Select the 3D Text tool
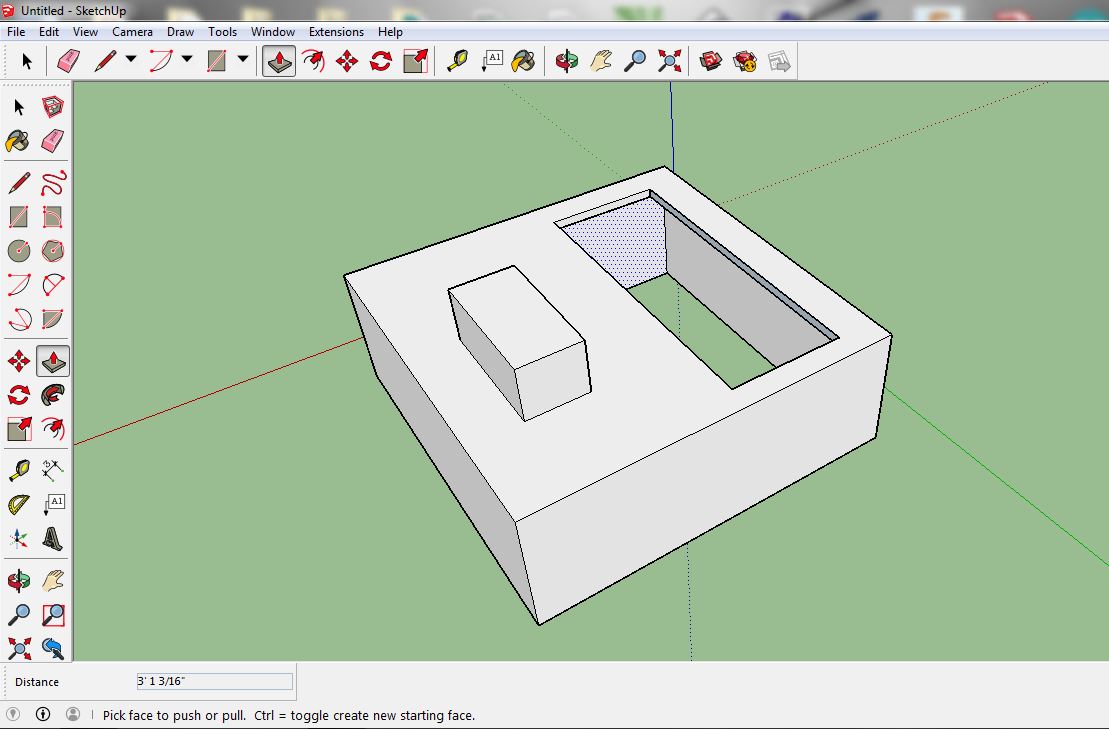Viewport: 1109px width, 729px height. click(x=53, y=539)
